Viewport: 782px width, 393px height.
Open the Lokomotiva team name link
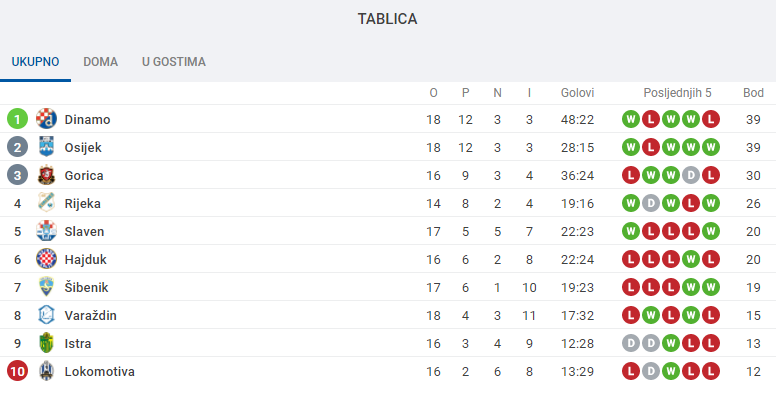(x=99, y=371)
